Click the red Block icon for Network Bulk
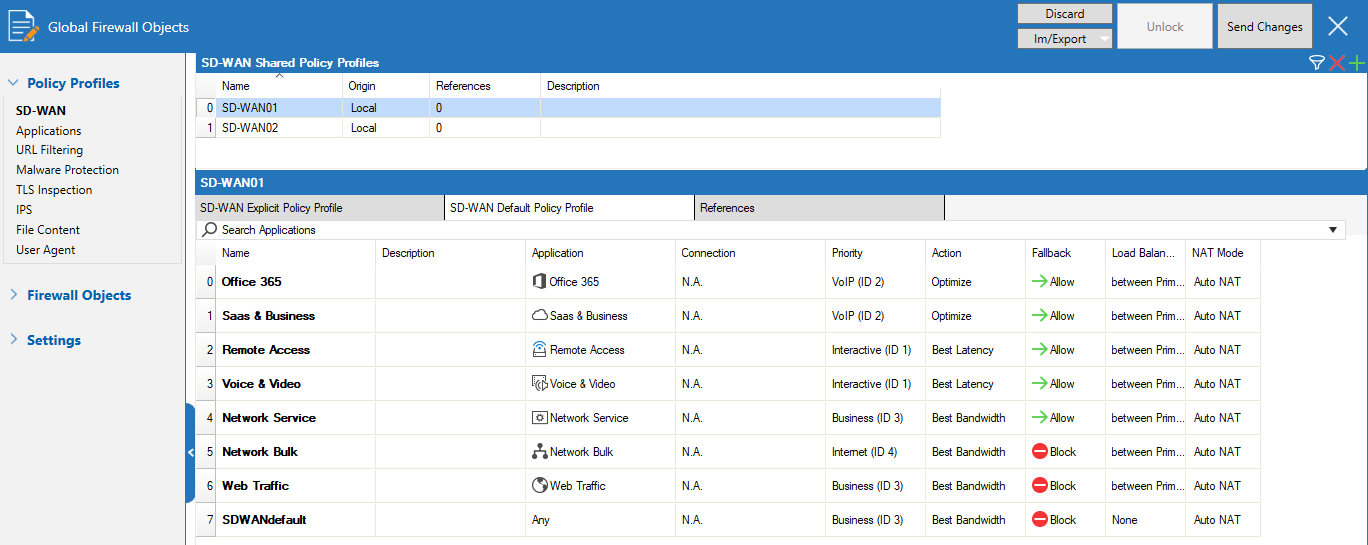The image size is (1368, 545). 1040,452
